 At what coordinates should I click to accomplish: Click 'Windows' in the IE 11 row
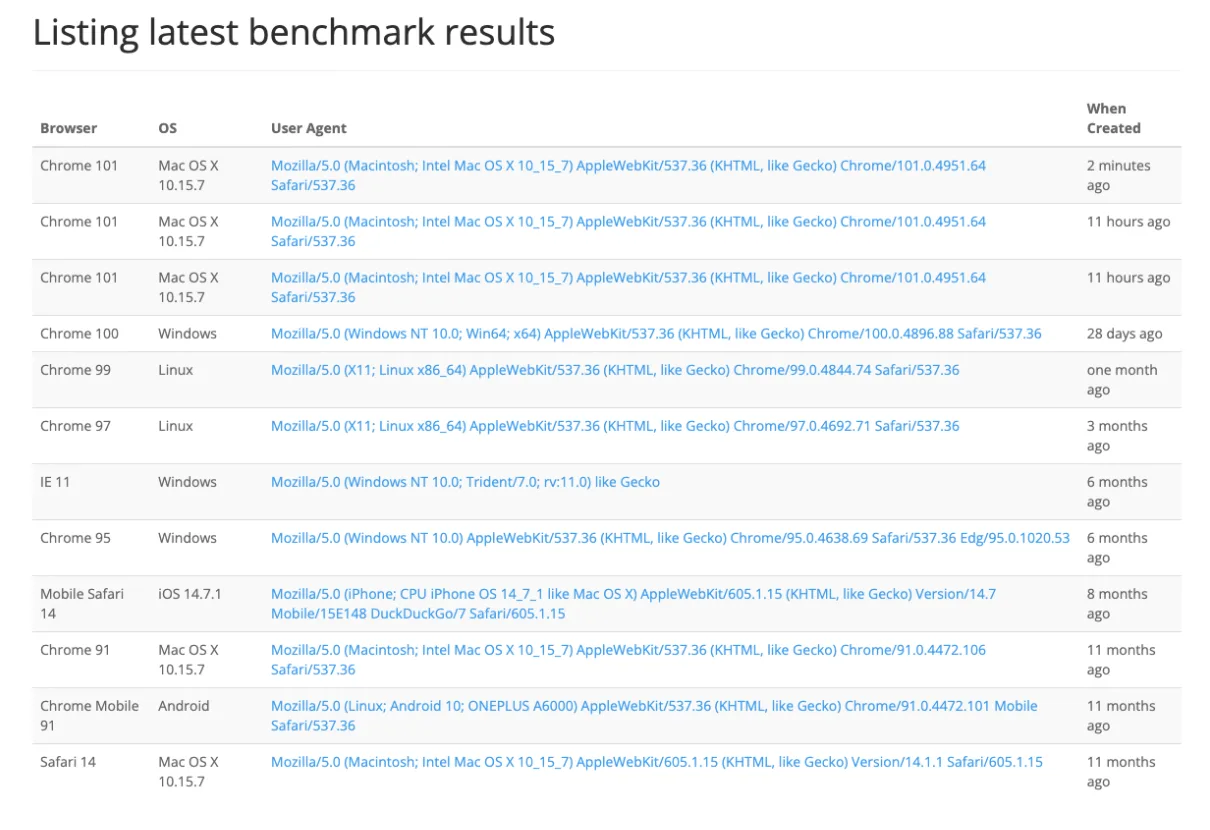187,482
